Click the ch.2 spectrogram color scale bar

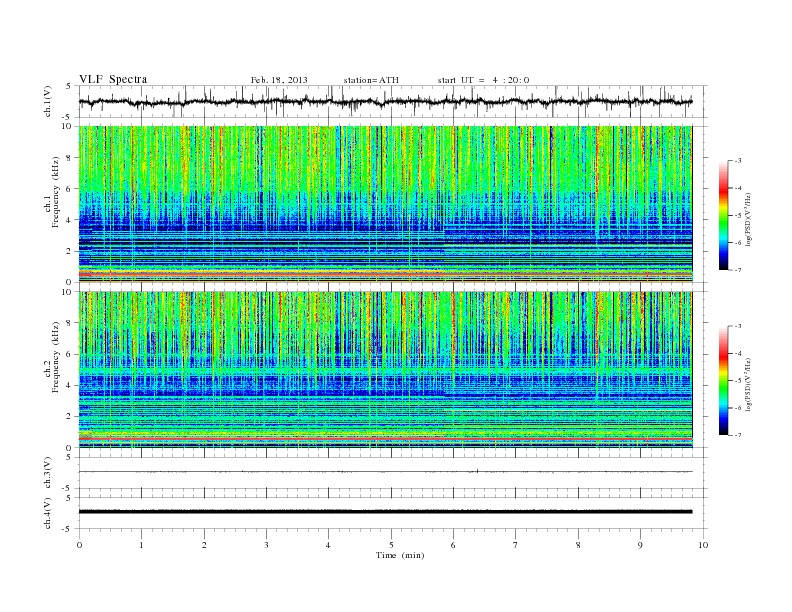[x=724, y=380]
